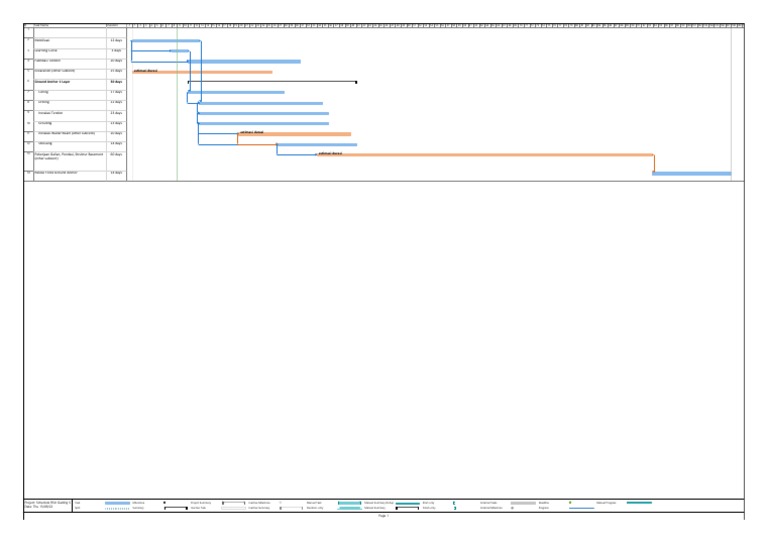Click the Duration column header
This screenshot has width=768, height=543.
tap(116, 25)
